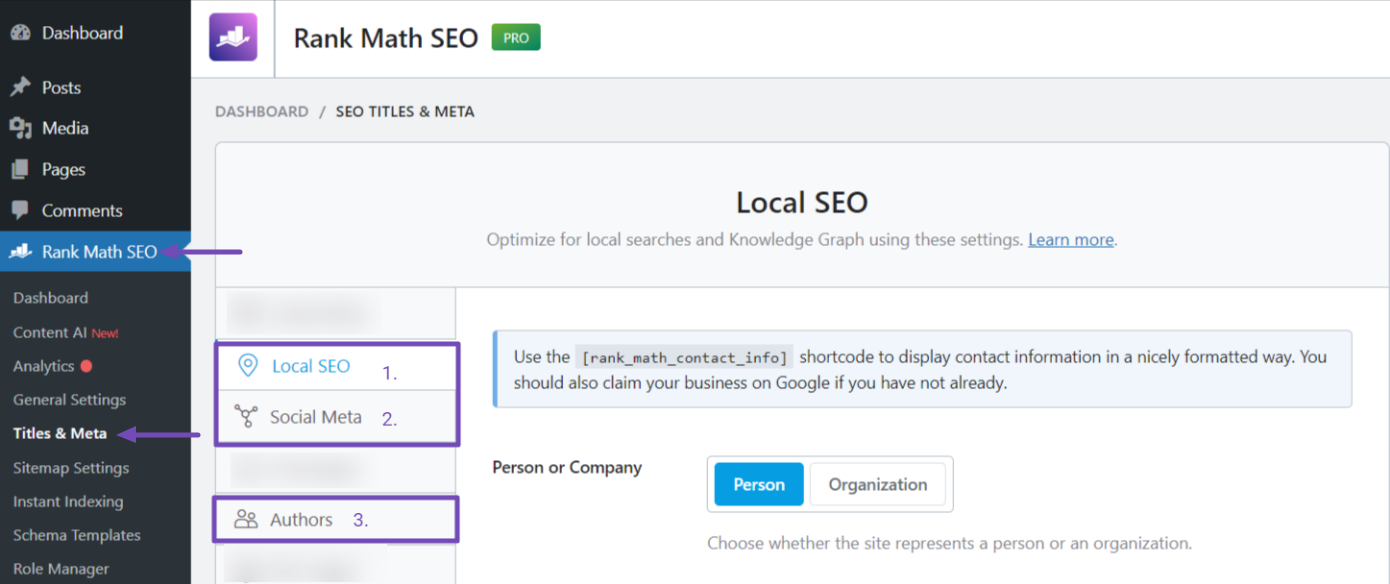Viewport: 1390px width, 584px height.
Task: Open Role Manager submenu item
Action: click(x=61, y=569)
